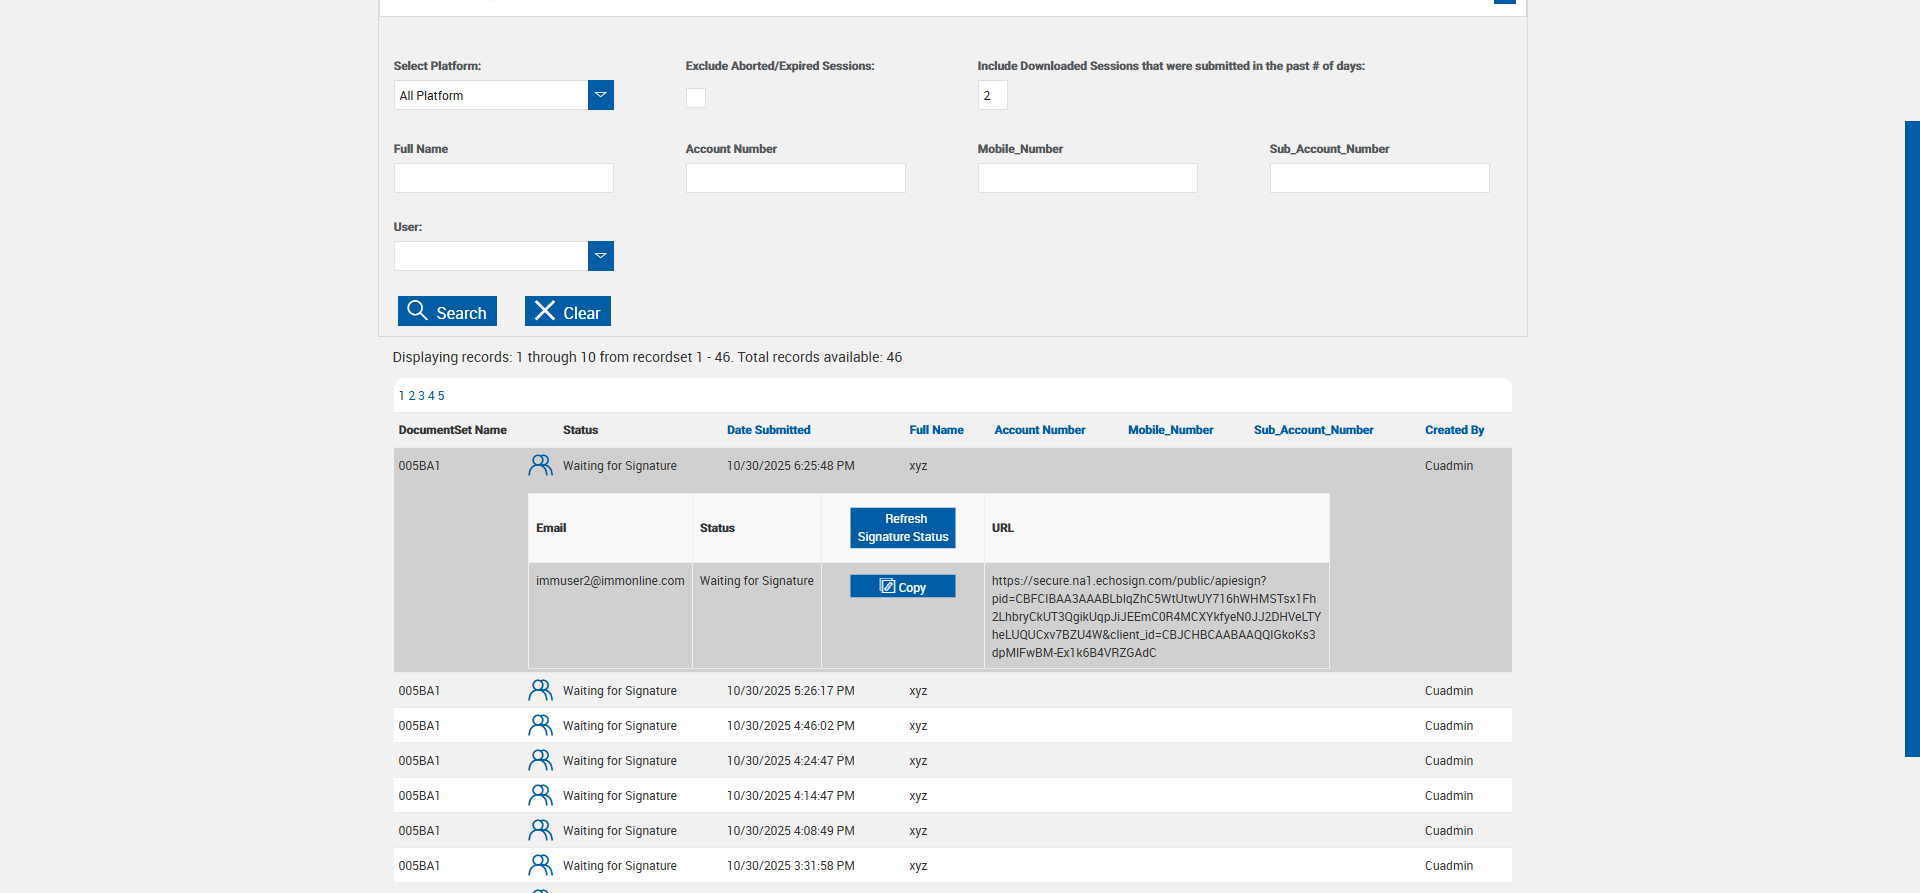Copy the signing URL
1920x893 pixels.
902,587
